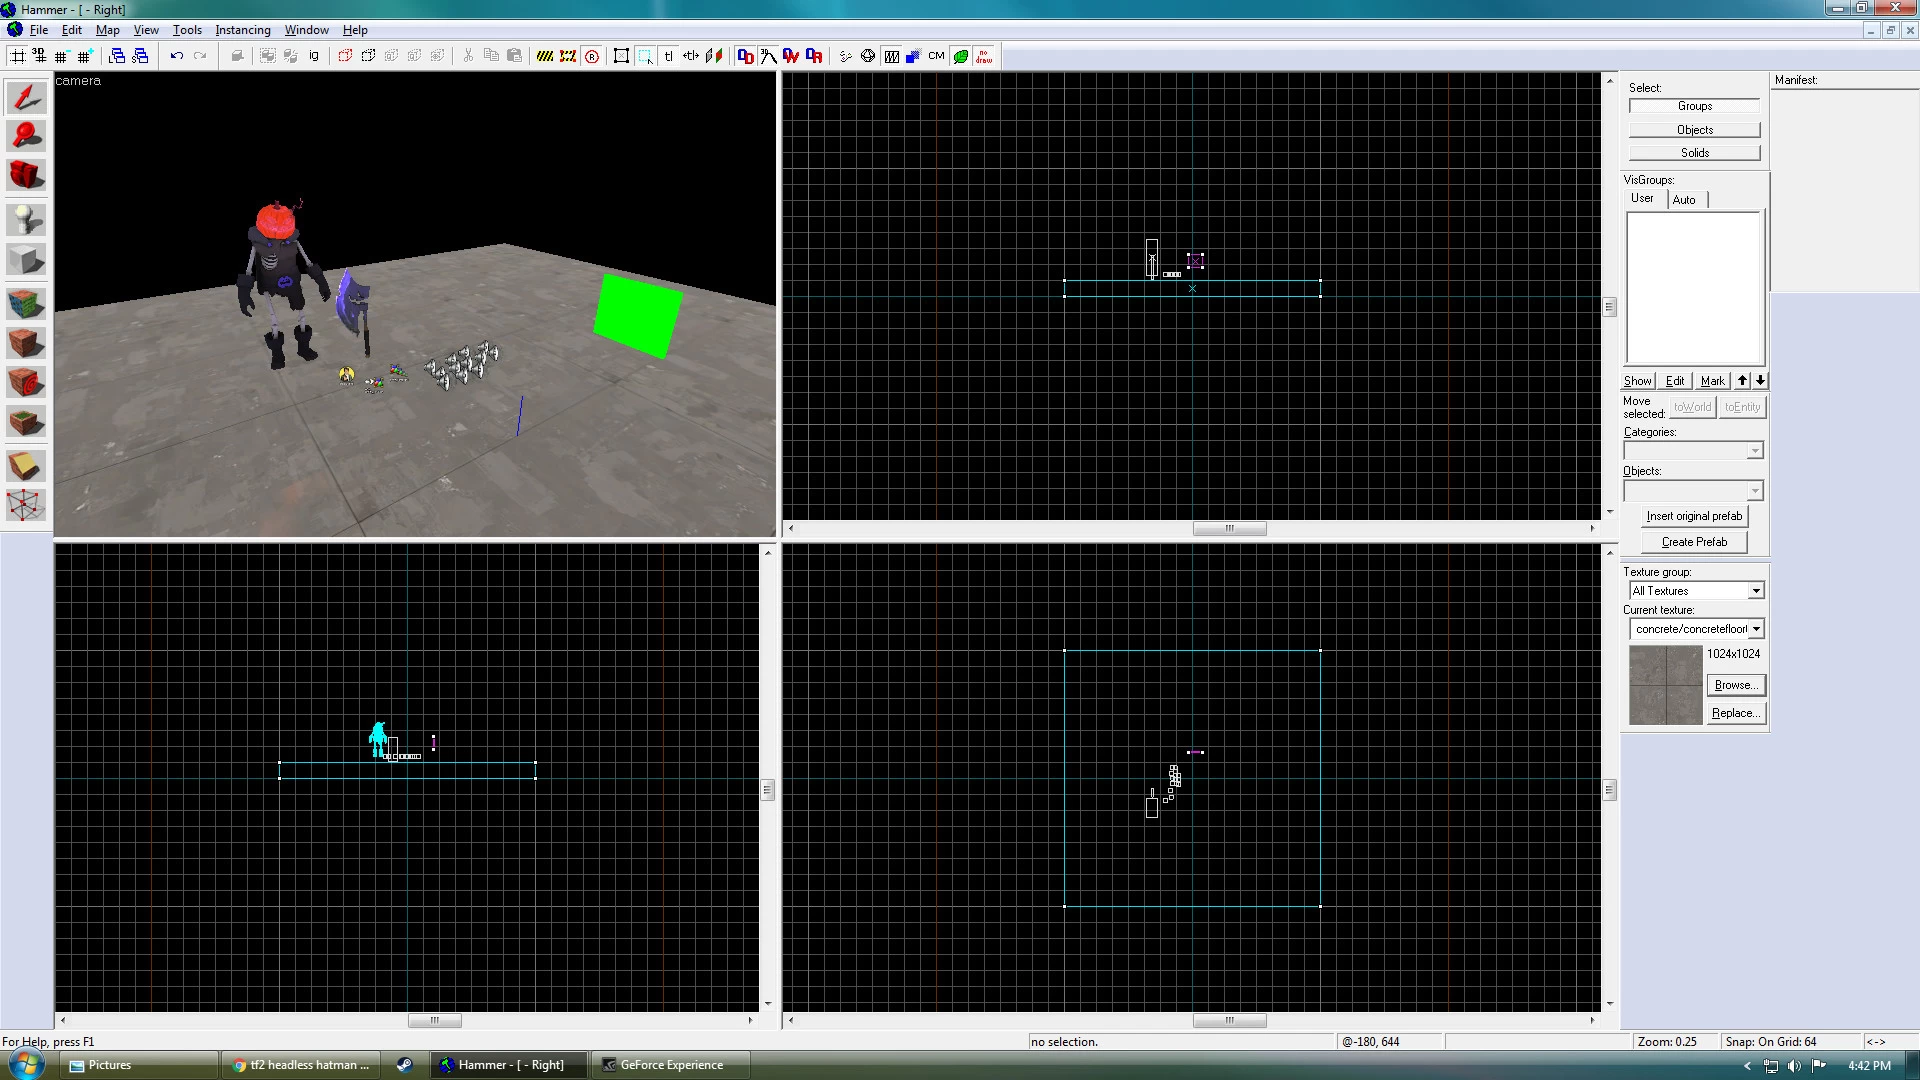Click the concrete texture preview thumbnail
The width and height of the screenshot is (1920, 1080).
pos(1665,685)
